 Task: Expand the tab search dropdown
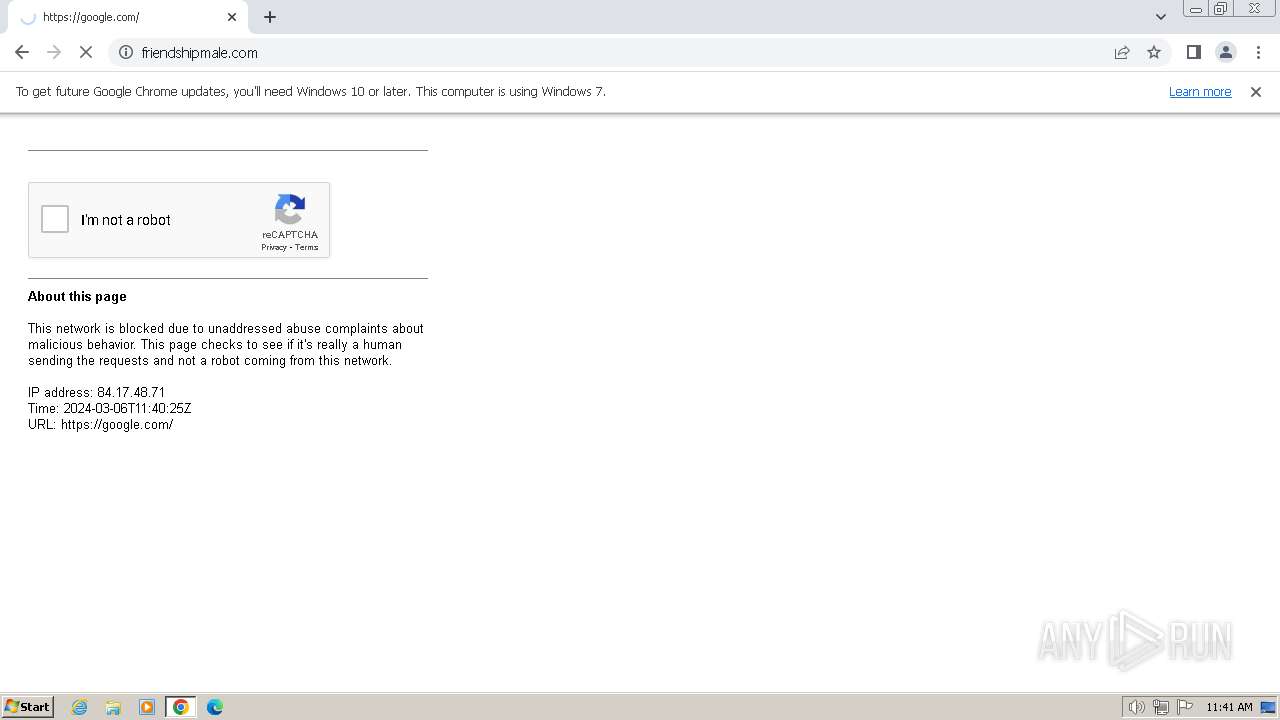click(1161, 17)
